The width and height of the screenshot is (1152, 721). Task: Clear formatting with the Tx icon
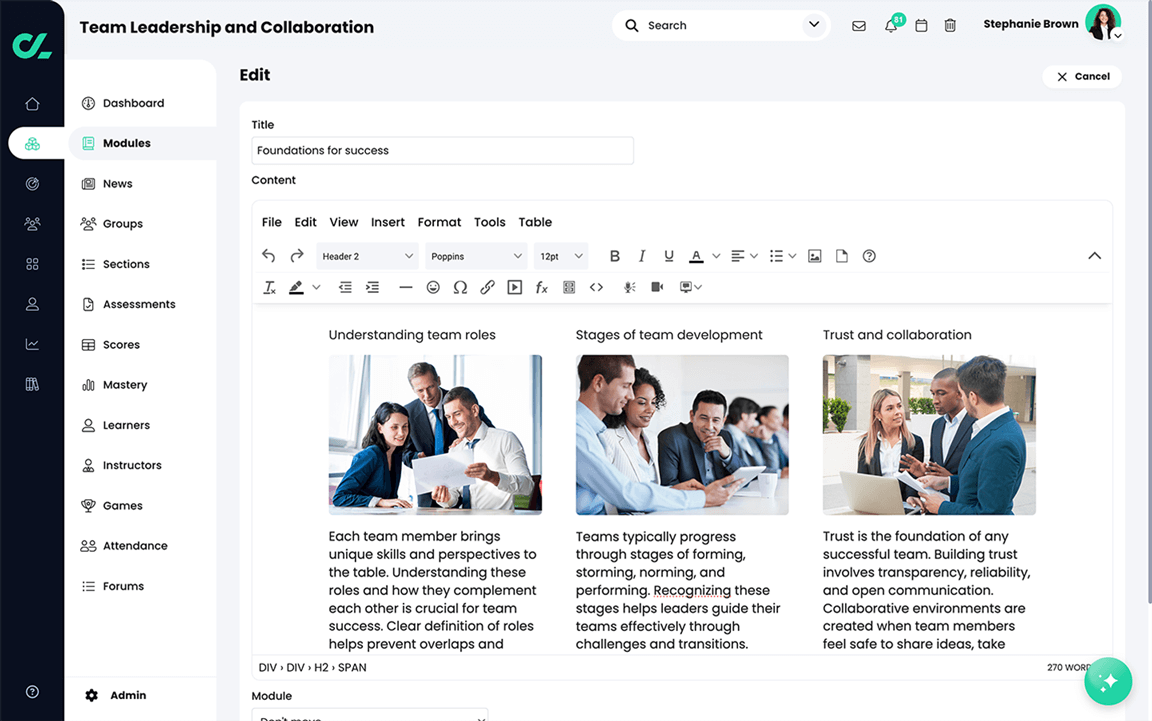click(268, 287)
